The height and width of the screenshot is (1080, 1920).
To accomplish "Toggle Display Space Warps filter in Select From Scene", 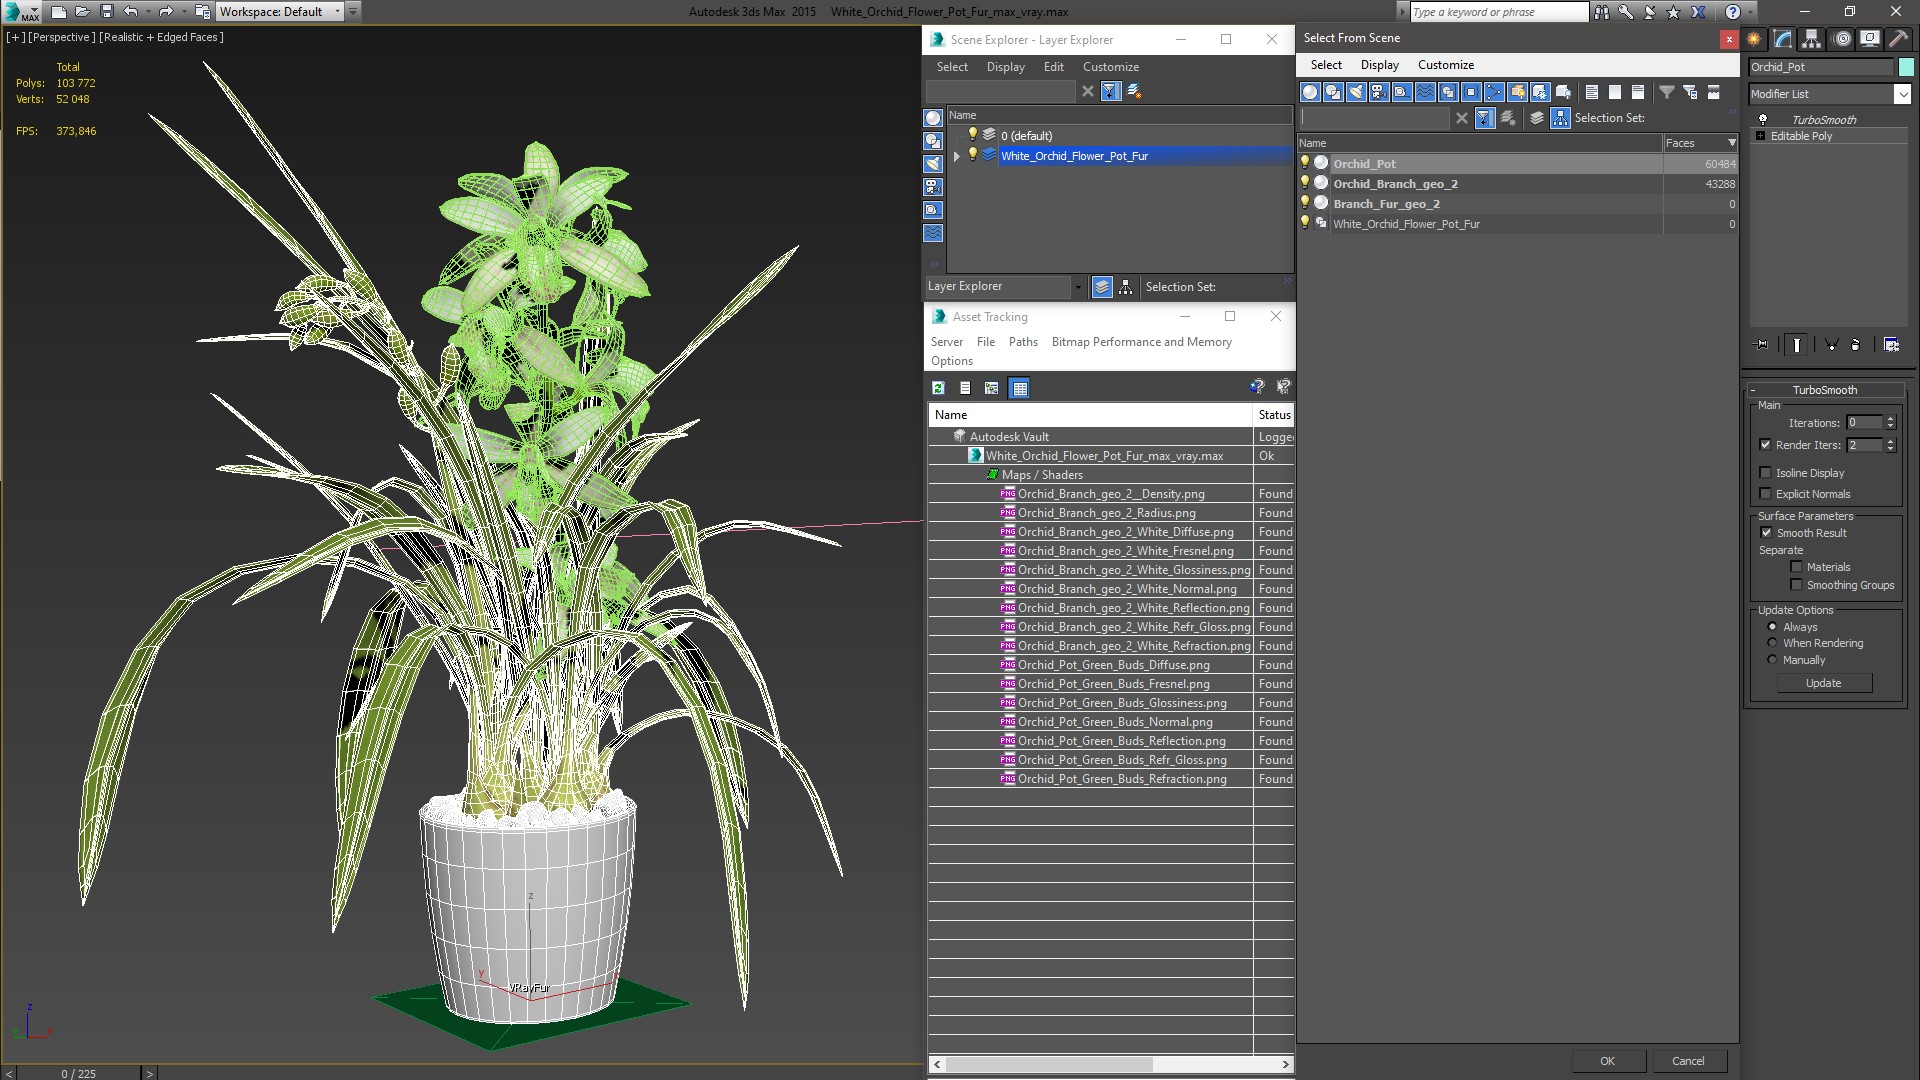I will pos(1425,92).
